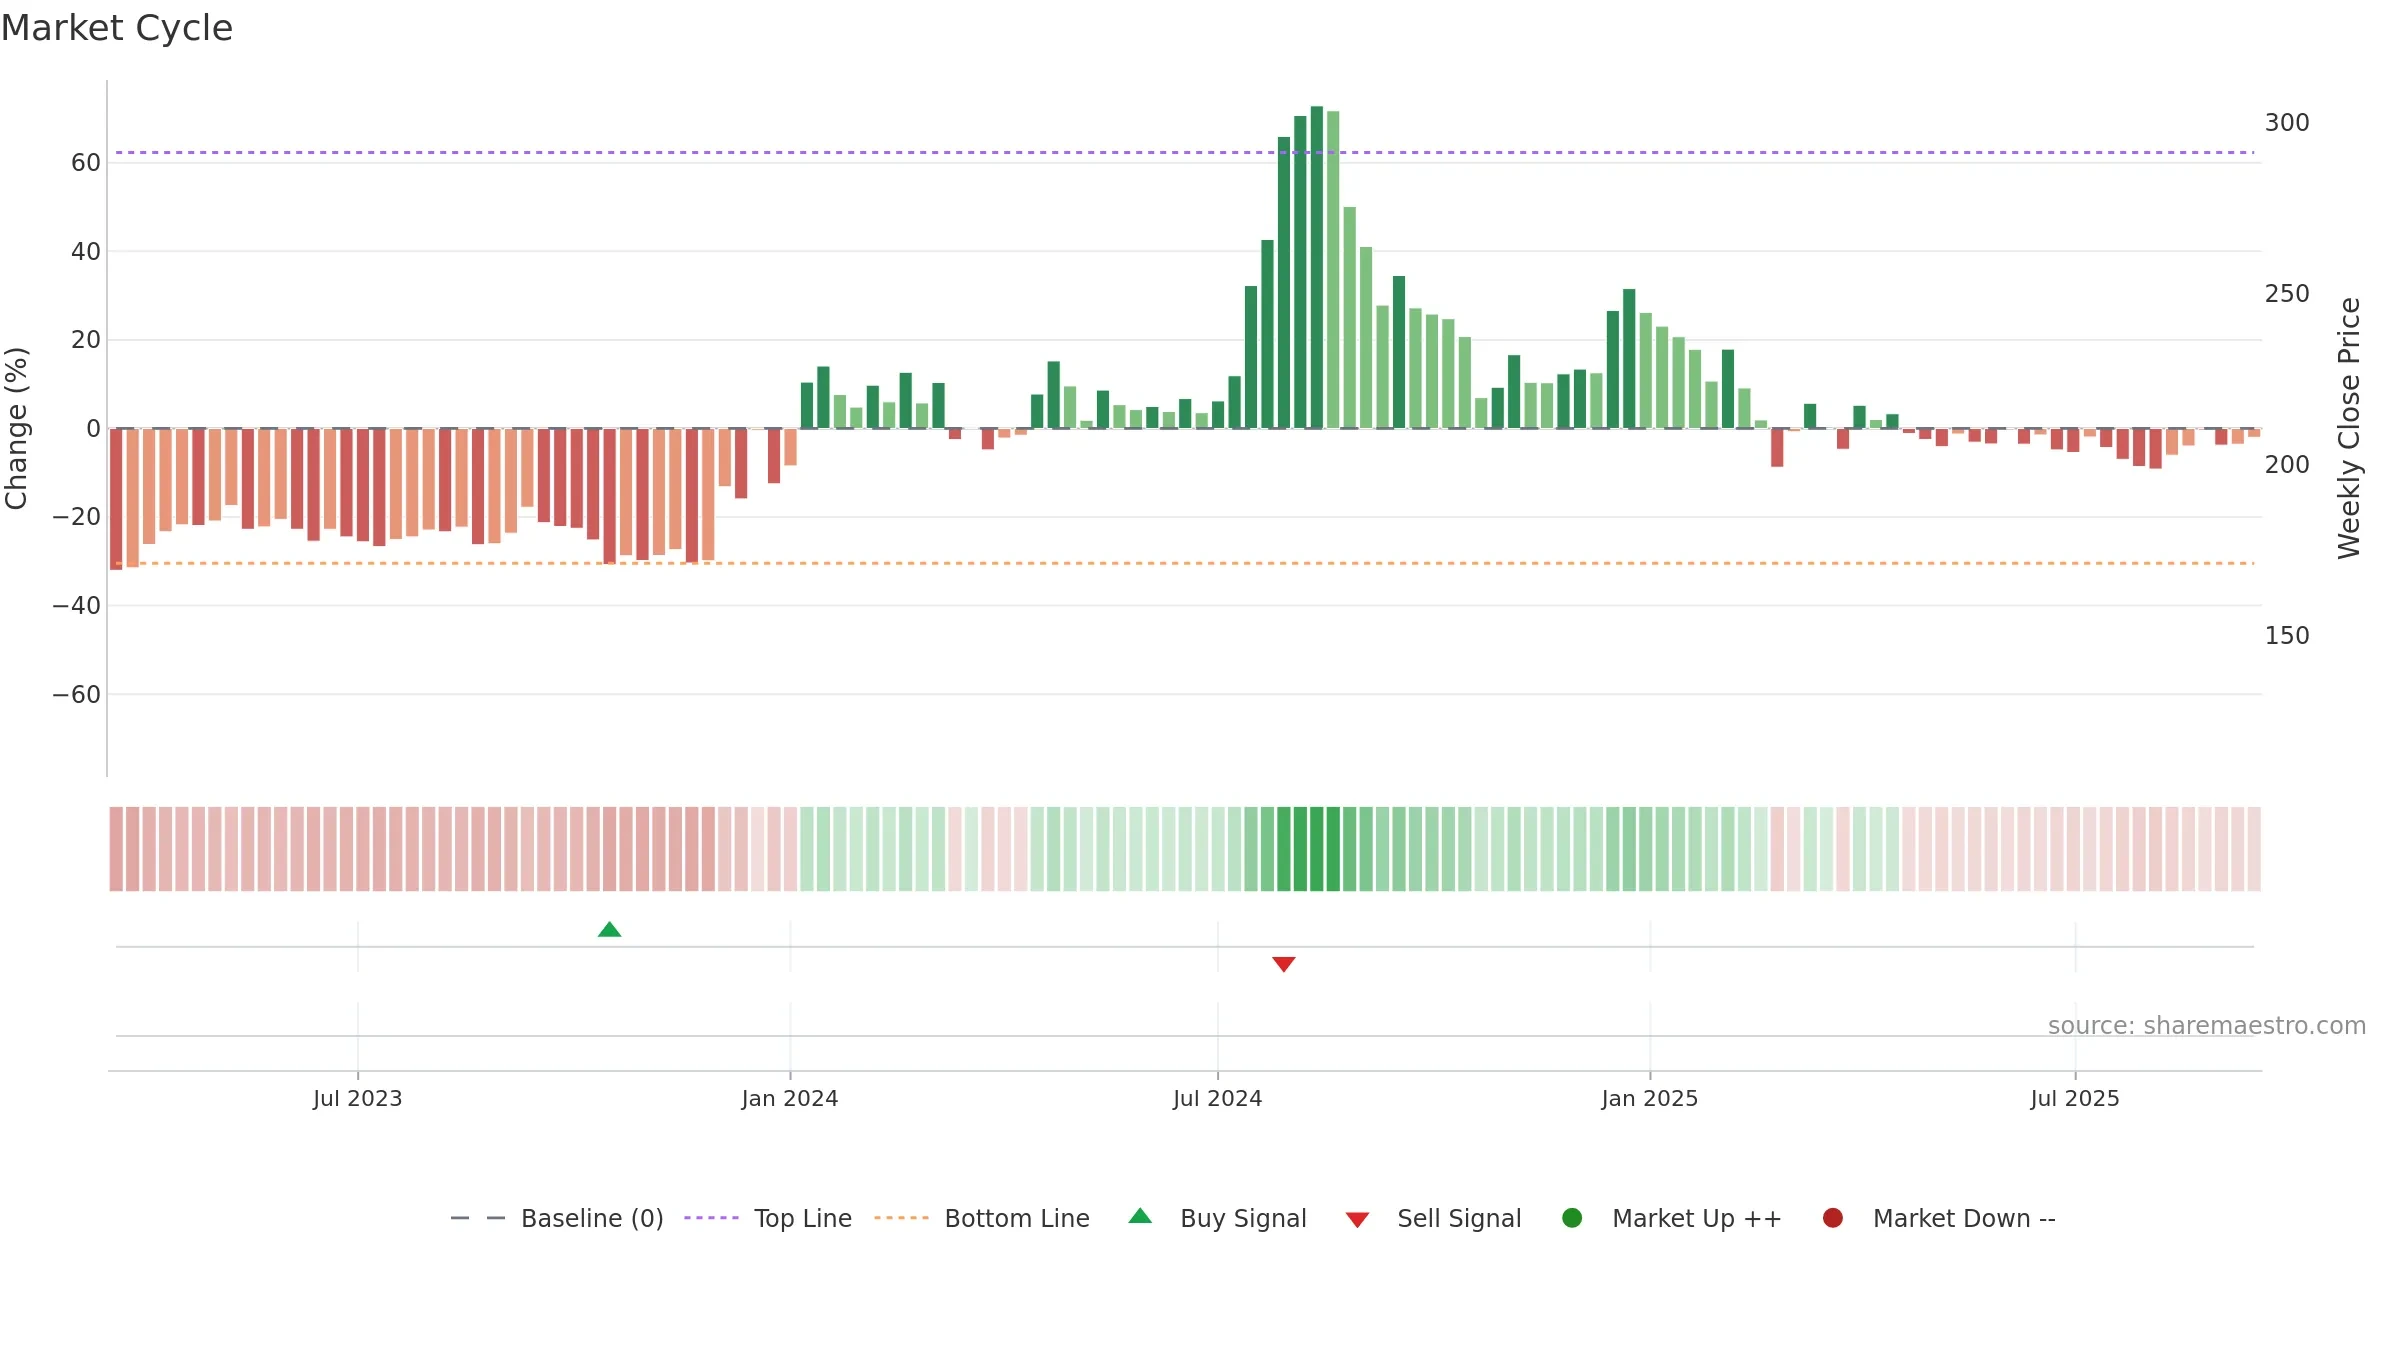Click the −60 tick on the change axis
The image size is (2400, 1350).
pyautogui.click(x=77, y=695)
